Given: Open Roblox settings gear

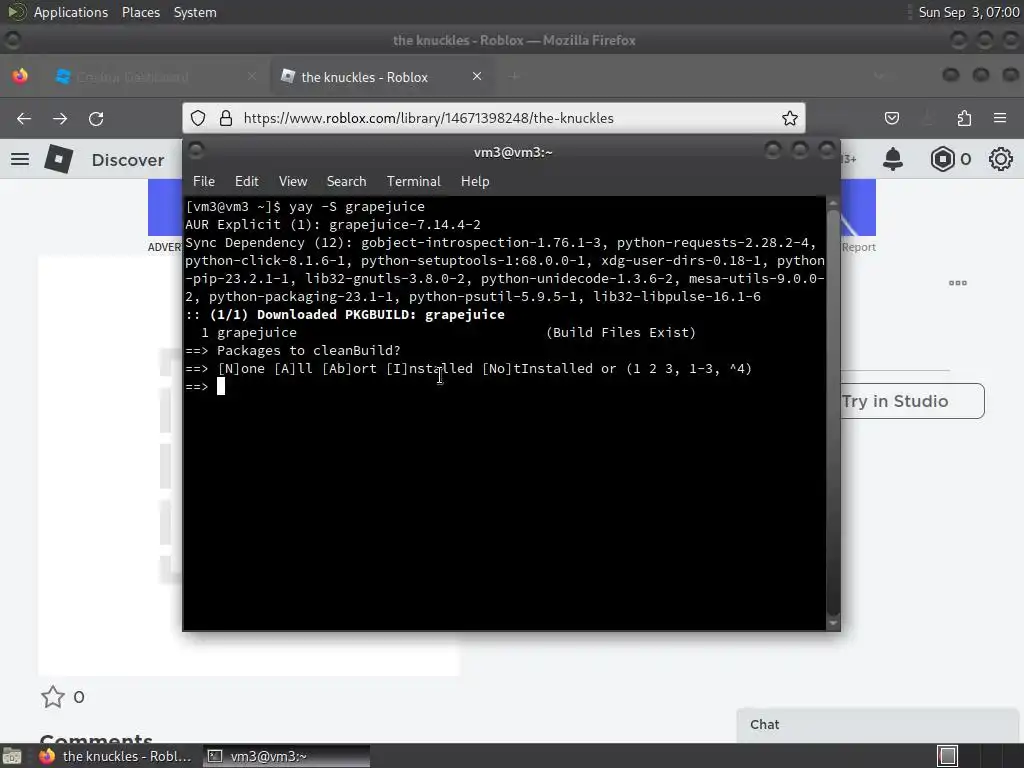Looking at the screenshot, I should pyautogui.click(x=1000, y=159).
